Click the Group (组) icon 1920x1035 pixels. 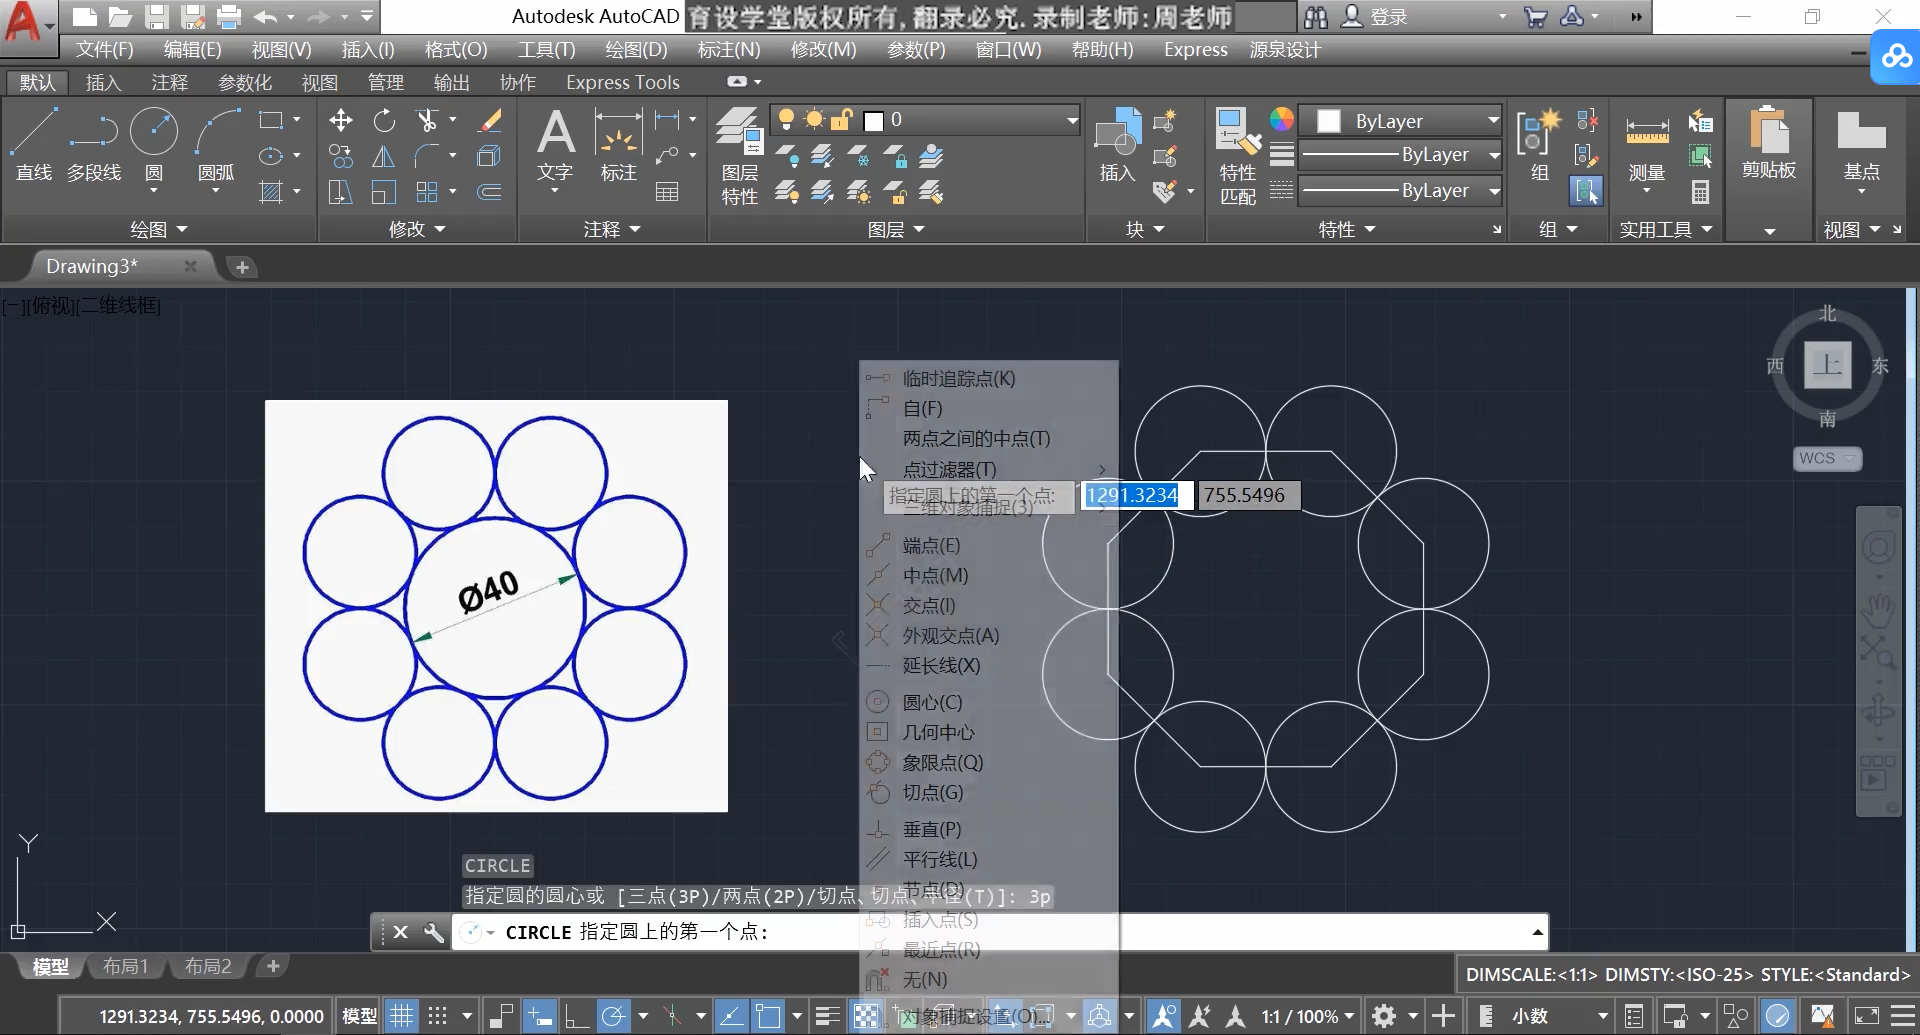tap(1538, 147)
